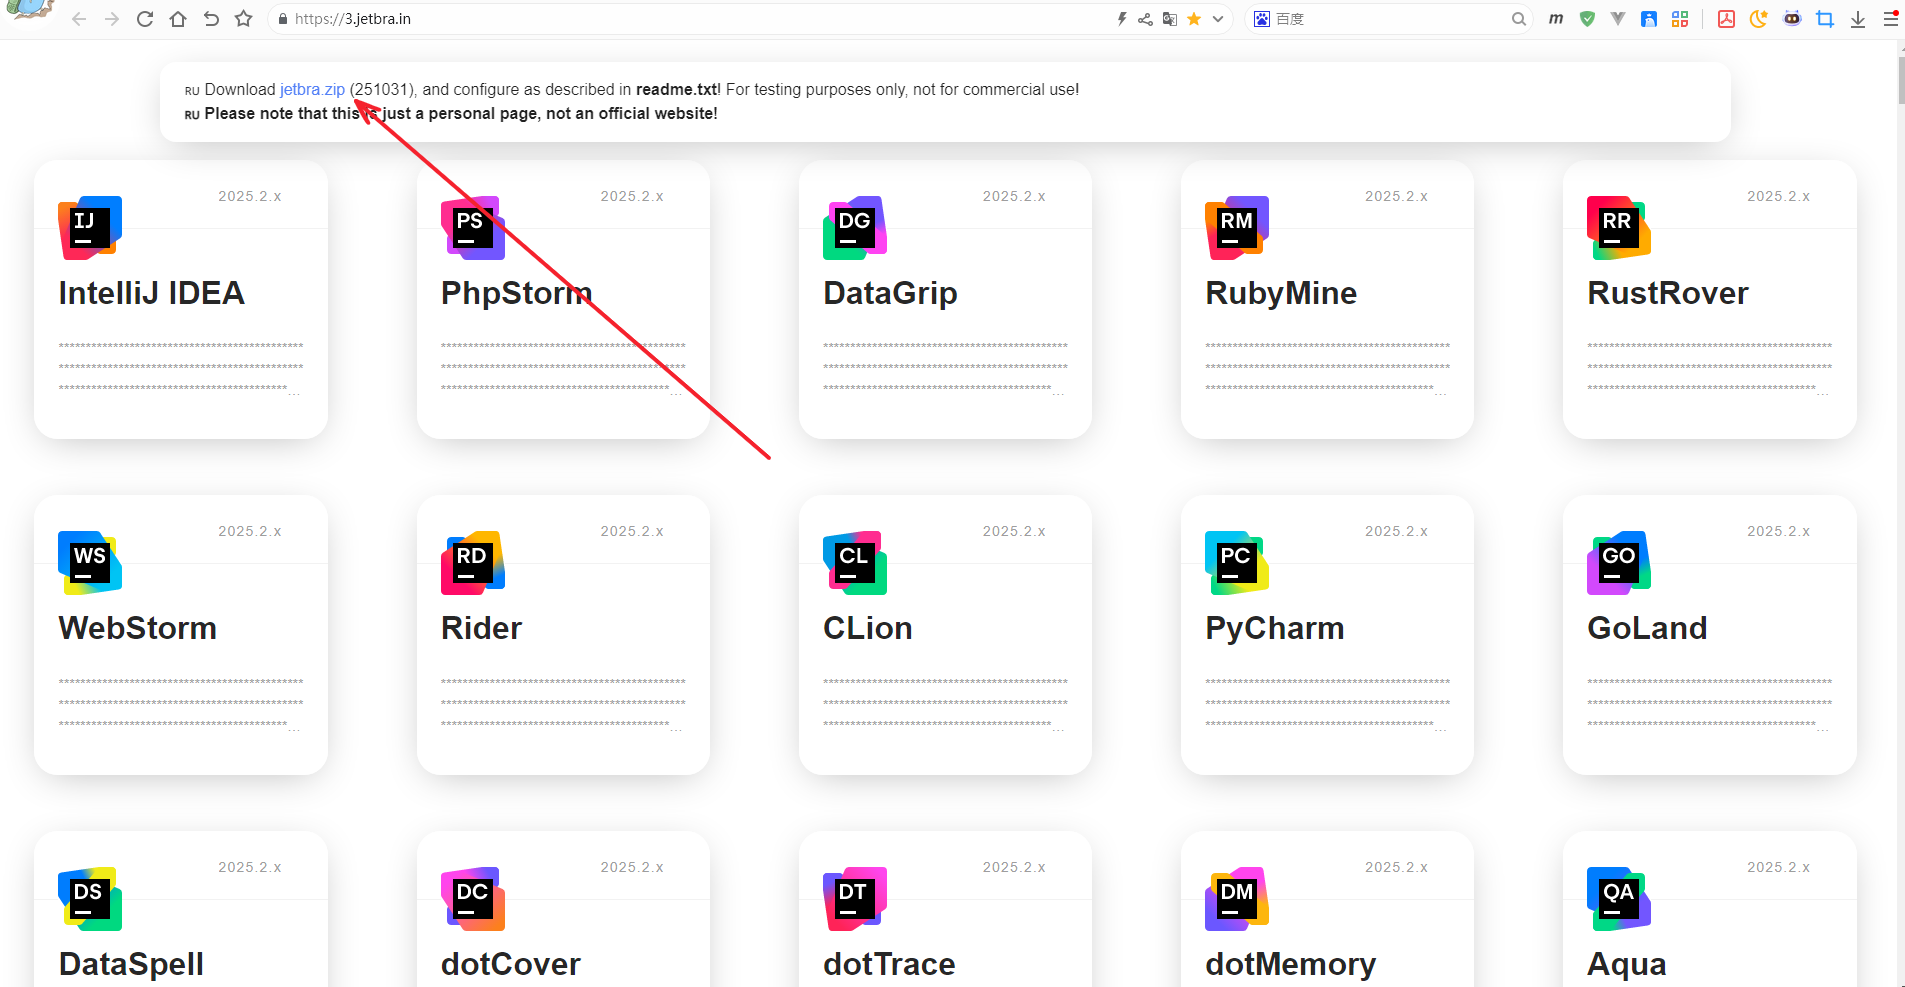Image resolution: width=1905 pixels, height=987 pixels.
Task: Click the browser reload button
Action: pos(145,19)
